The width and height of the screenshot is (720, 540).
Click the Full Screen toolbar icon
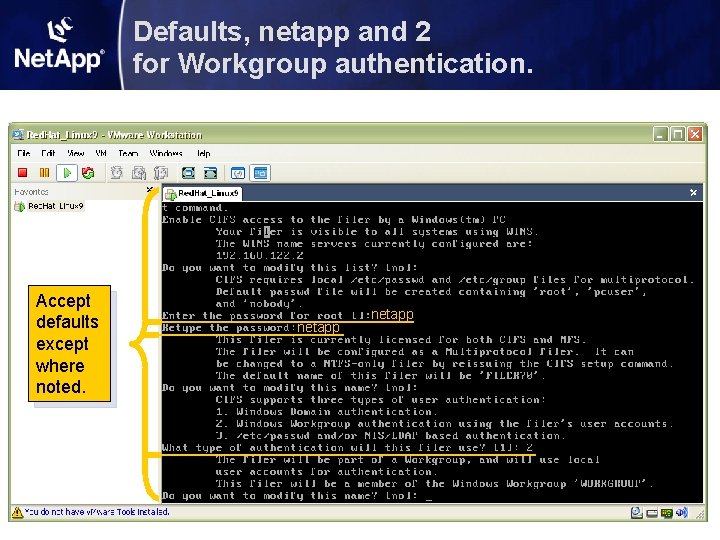click(x=188, y=173)
